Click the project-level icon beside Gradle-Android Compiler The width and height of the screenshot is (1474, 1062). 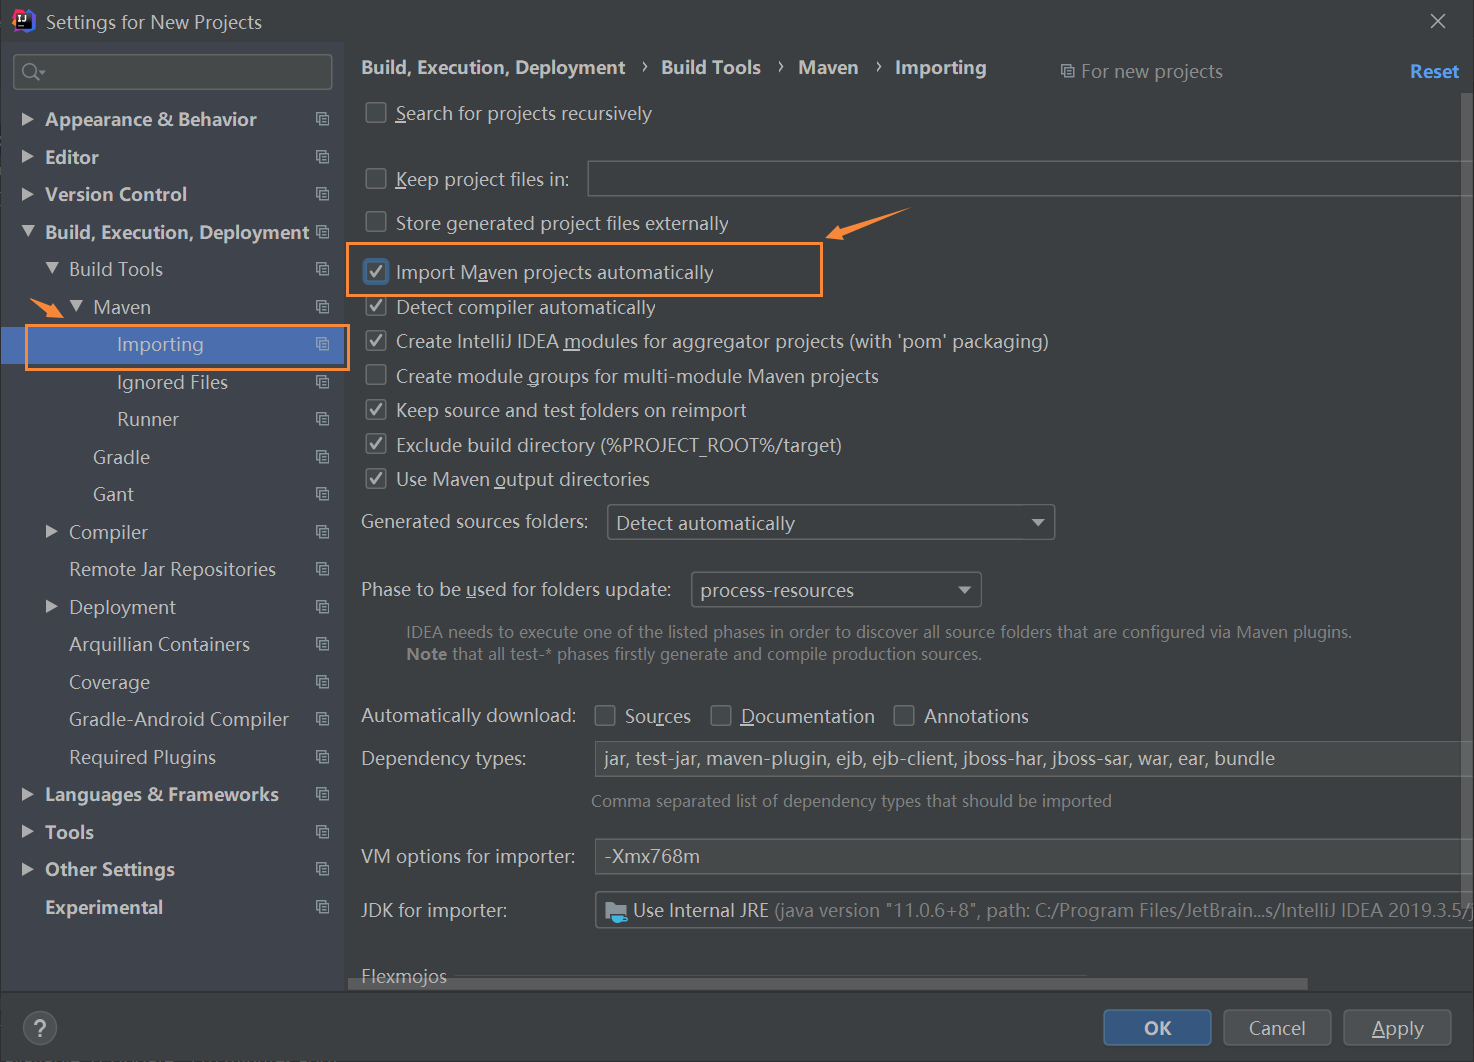tap(322, 719)
